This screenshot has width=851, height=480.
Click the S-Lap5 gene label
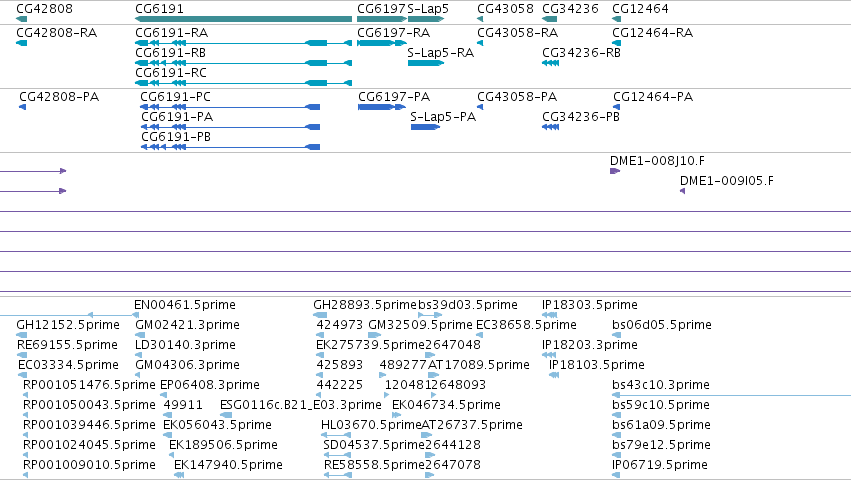point(428,9)
